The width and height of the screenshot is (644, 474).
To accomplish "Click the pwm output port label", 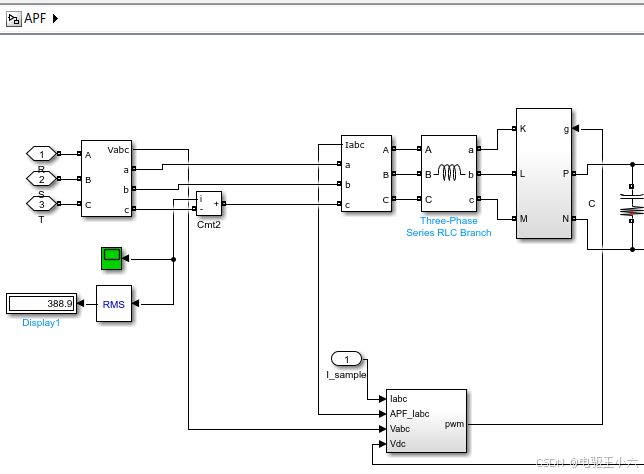I will tap(454, 424).
